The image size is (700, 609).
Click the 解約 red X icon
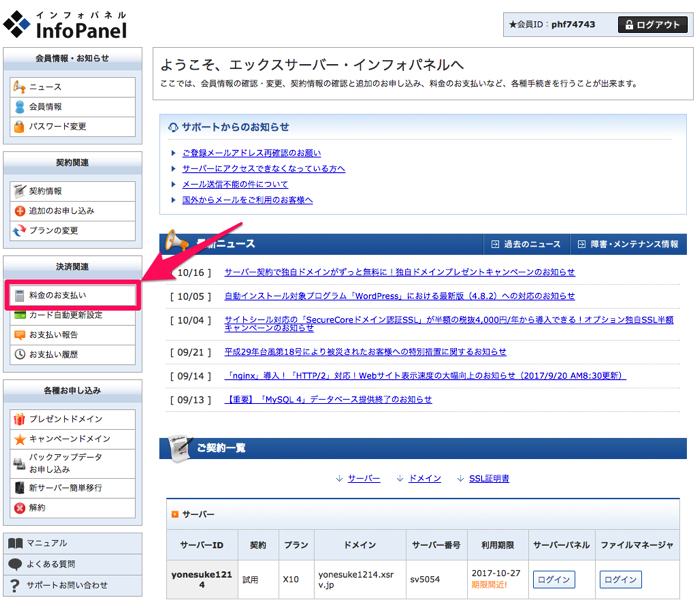tap(20, 508)
